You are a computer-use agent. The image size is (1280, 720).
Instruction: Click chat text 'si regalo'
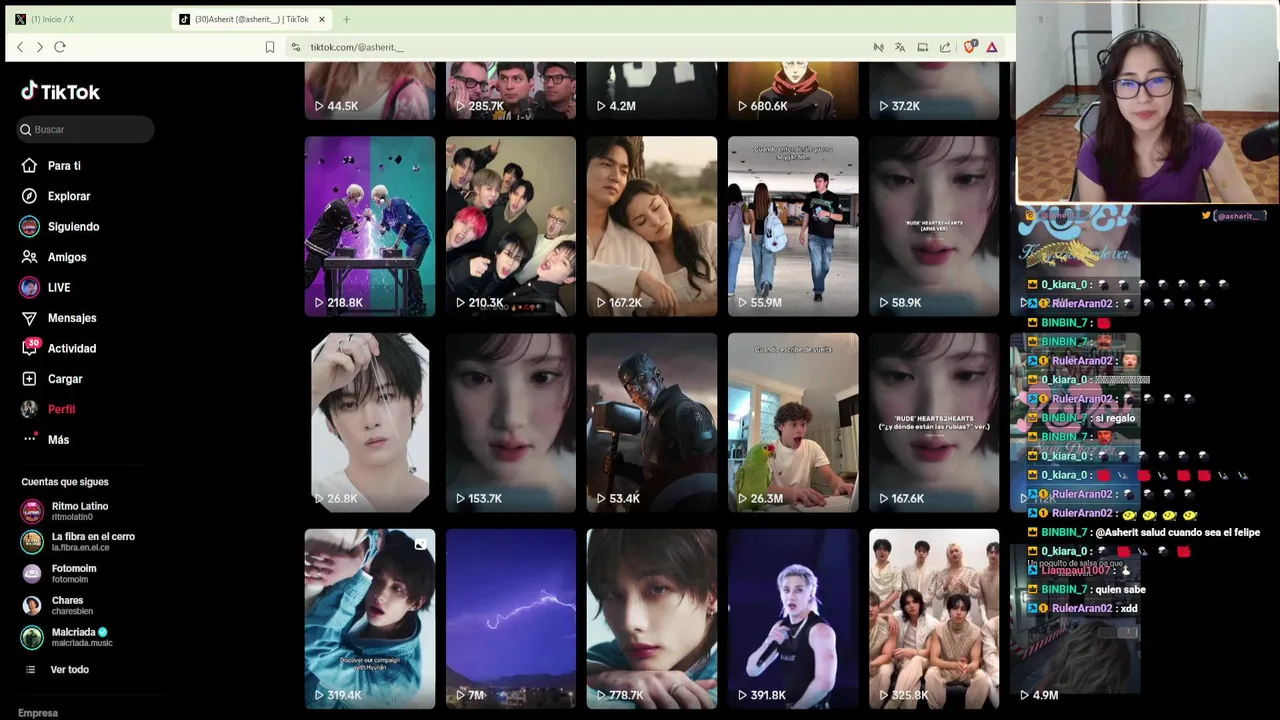coord(1115,418)
